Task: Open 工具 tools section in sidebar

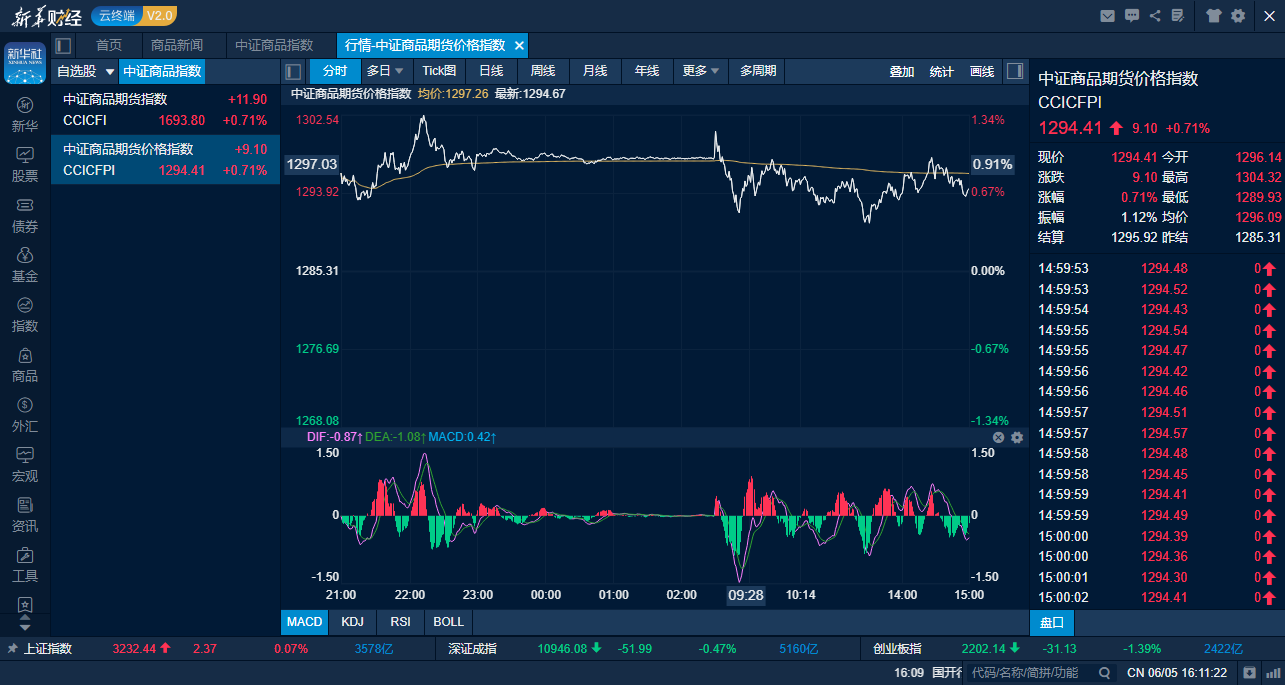Action: tap(25, 565)
